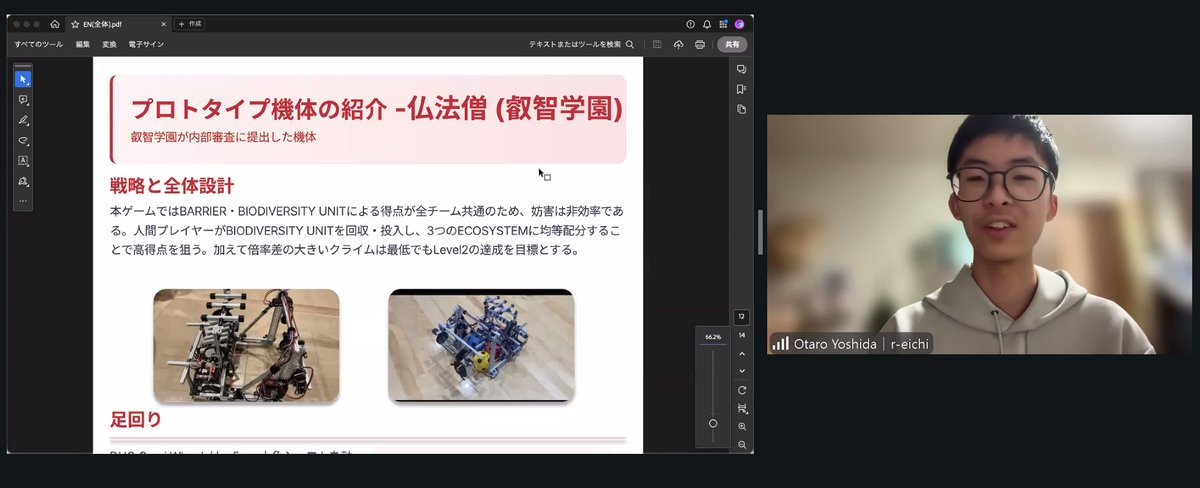The width and height of the screenshot is (1200, 488).
Task: Go to next page arrow
Action: (x=741, y=371)
